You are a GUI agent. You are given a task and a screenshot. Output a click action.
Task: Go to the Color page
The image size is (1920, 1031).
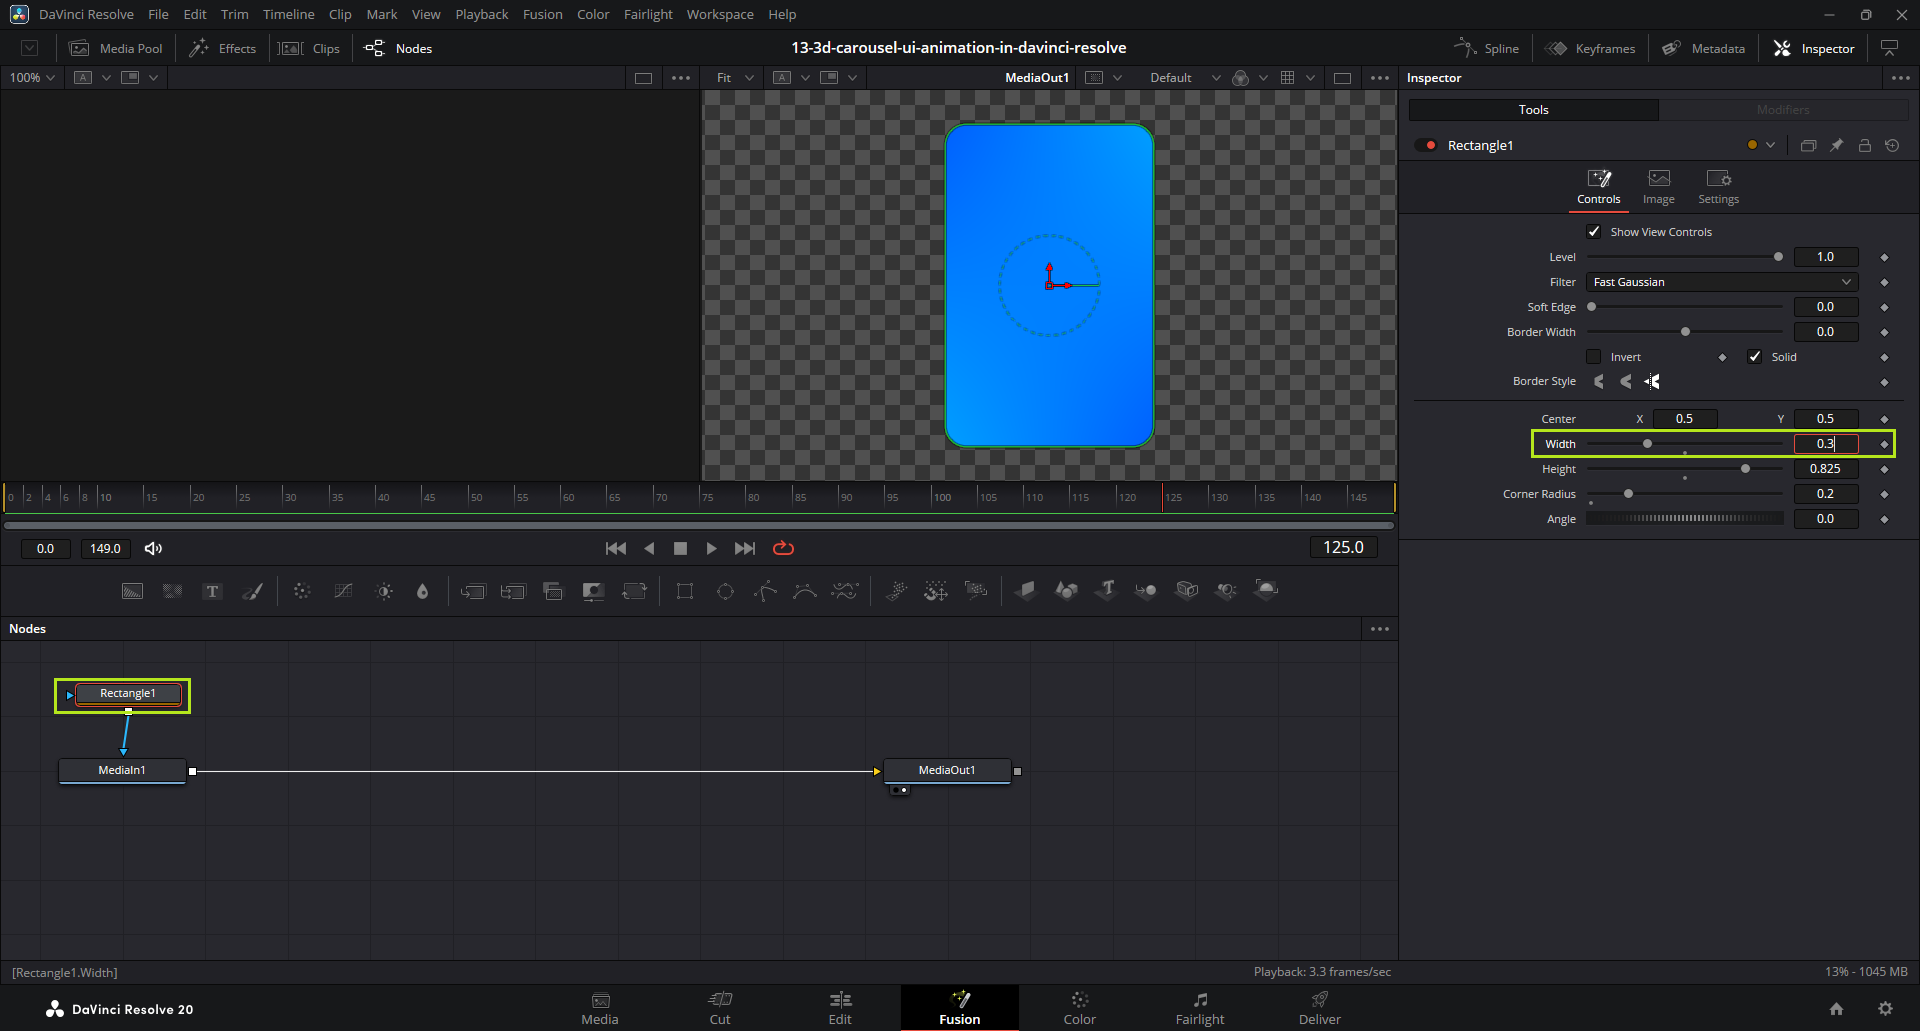(x=1079, y=1007)
